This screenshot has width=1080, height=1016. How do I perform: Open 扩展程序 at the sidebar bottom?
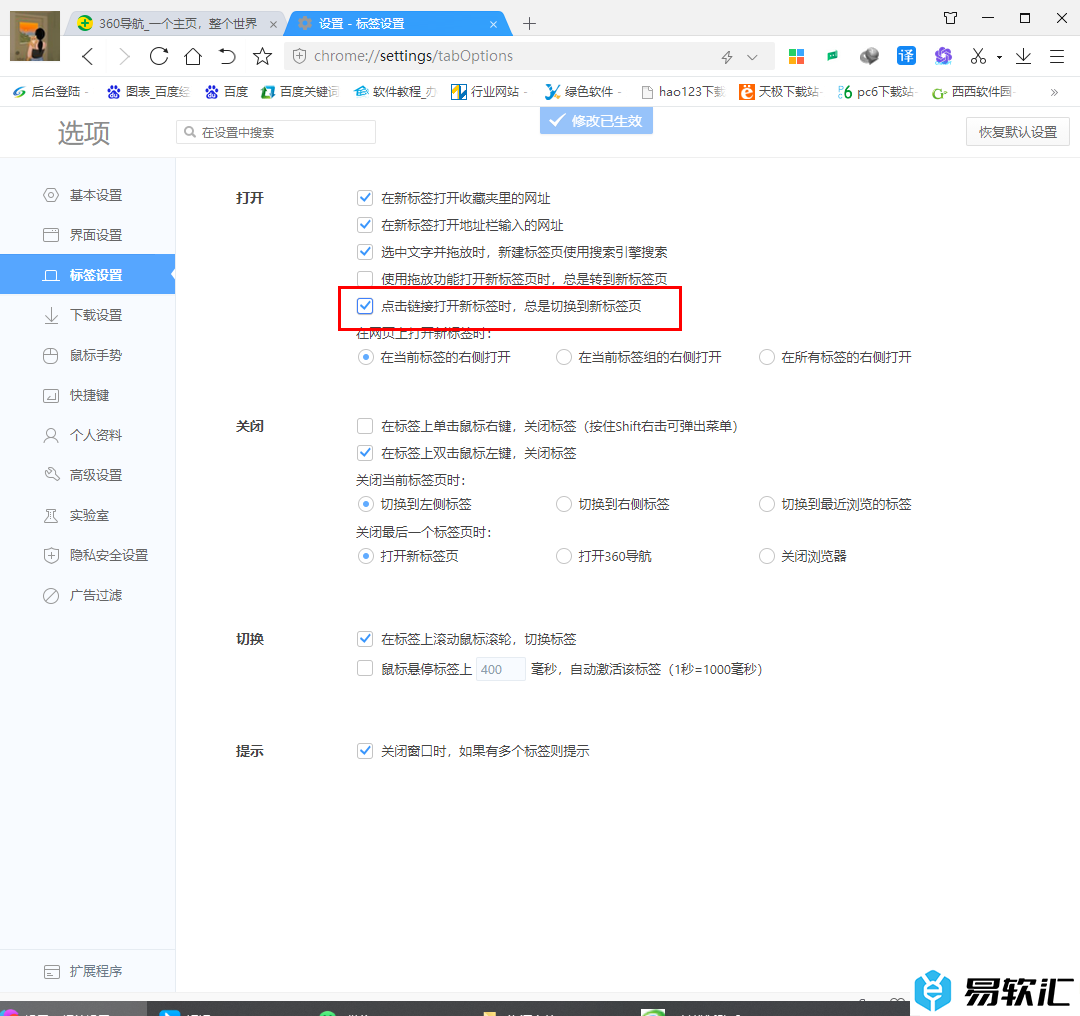[87, 971]
